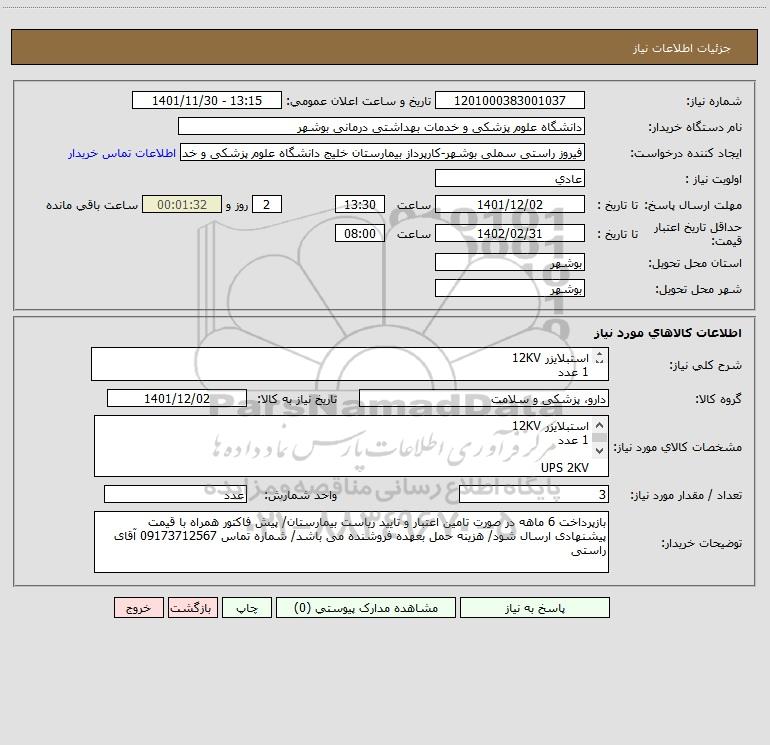Image resolution: width=770 pixels, height=745 pixels.
Task: Click the تاریخ و ساعت اعلان عمومی field
Action: pos(207,100)
